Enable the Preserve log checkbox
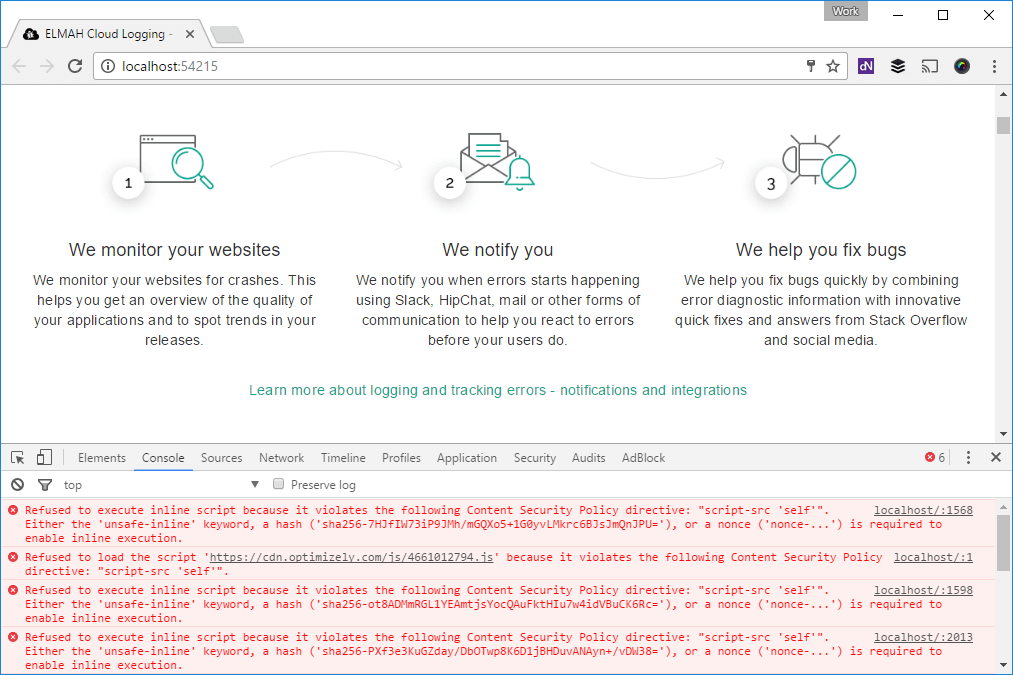Viewport: 1013px width, 675px height. coord(278,484)
